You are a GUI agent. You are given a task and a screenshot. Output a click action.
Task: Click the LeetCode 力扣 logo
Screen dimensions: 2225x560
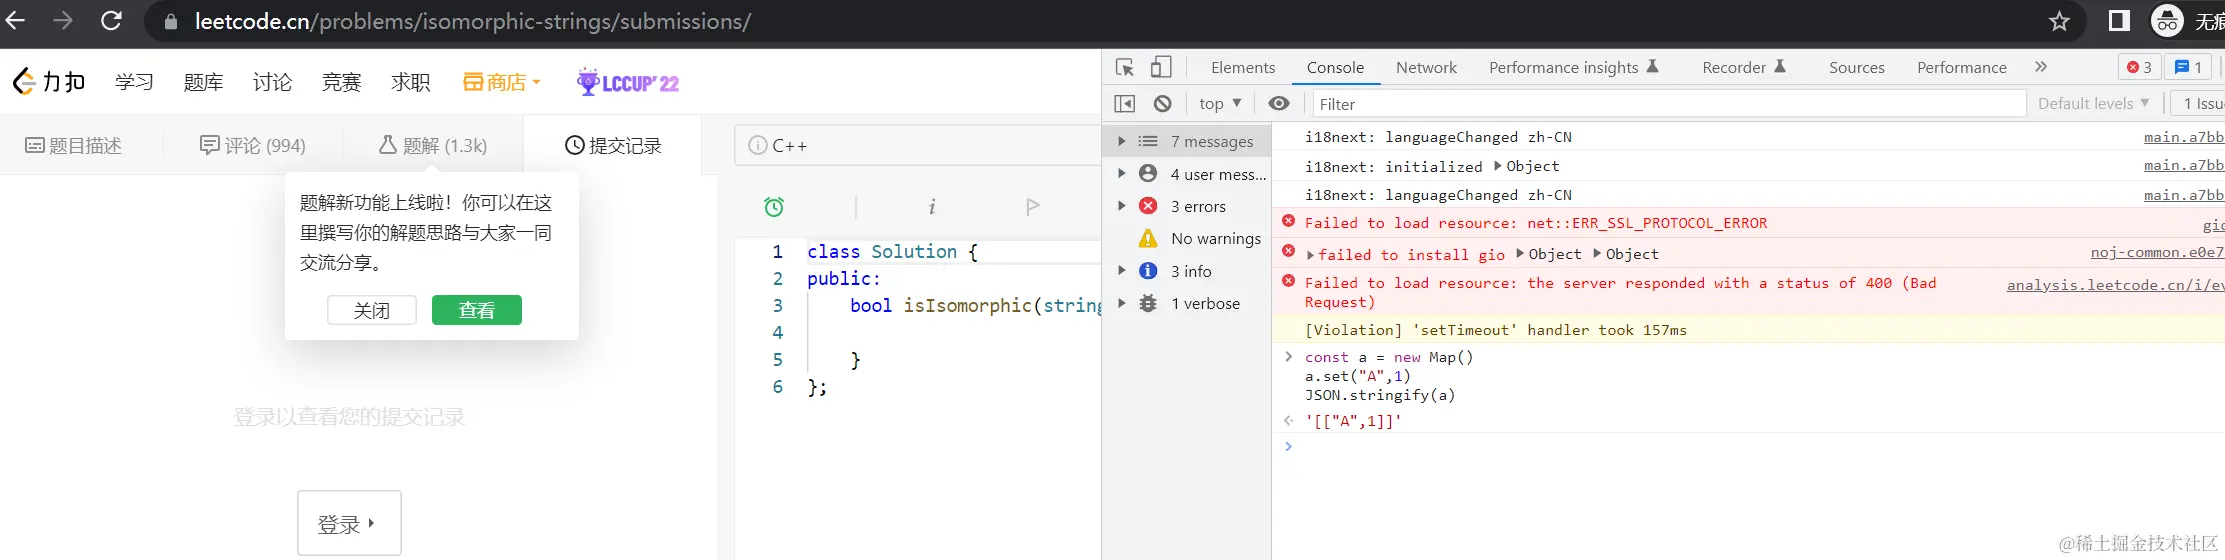tap(49, 82)
